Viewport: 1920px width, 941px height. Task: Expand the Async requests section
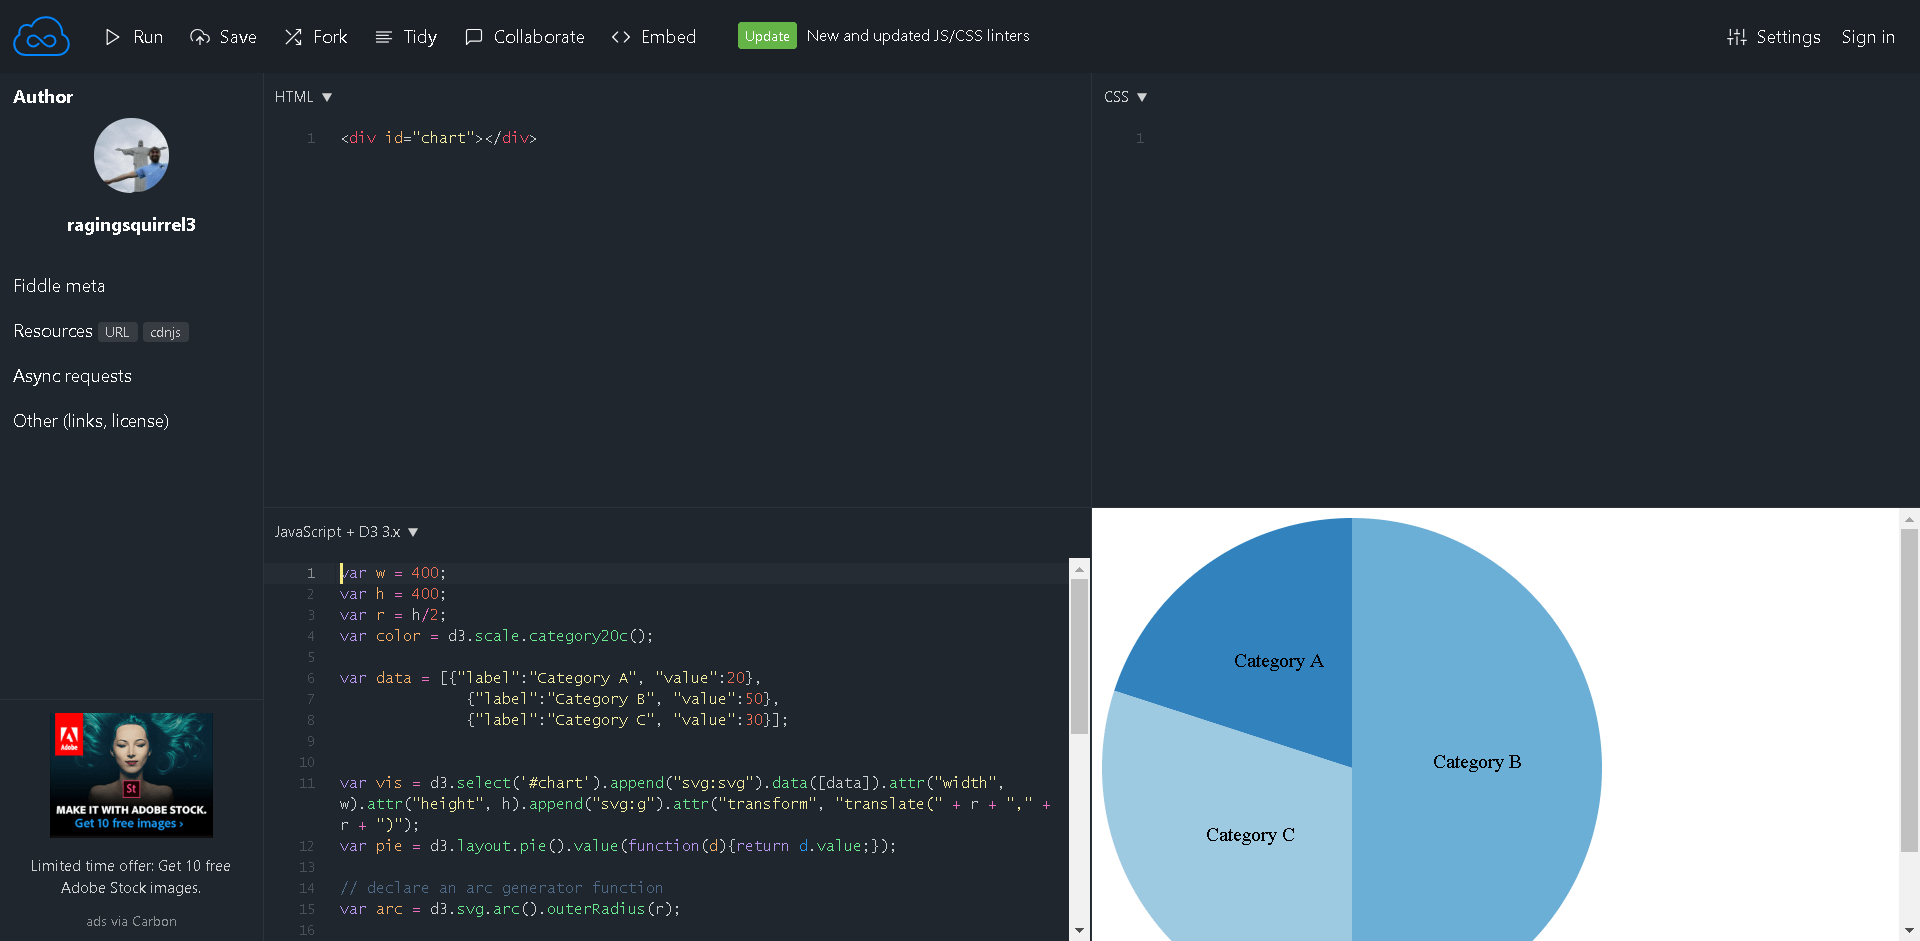click(72, 376)
